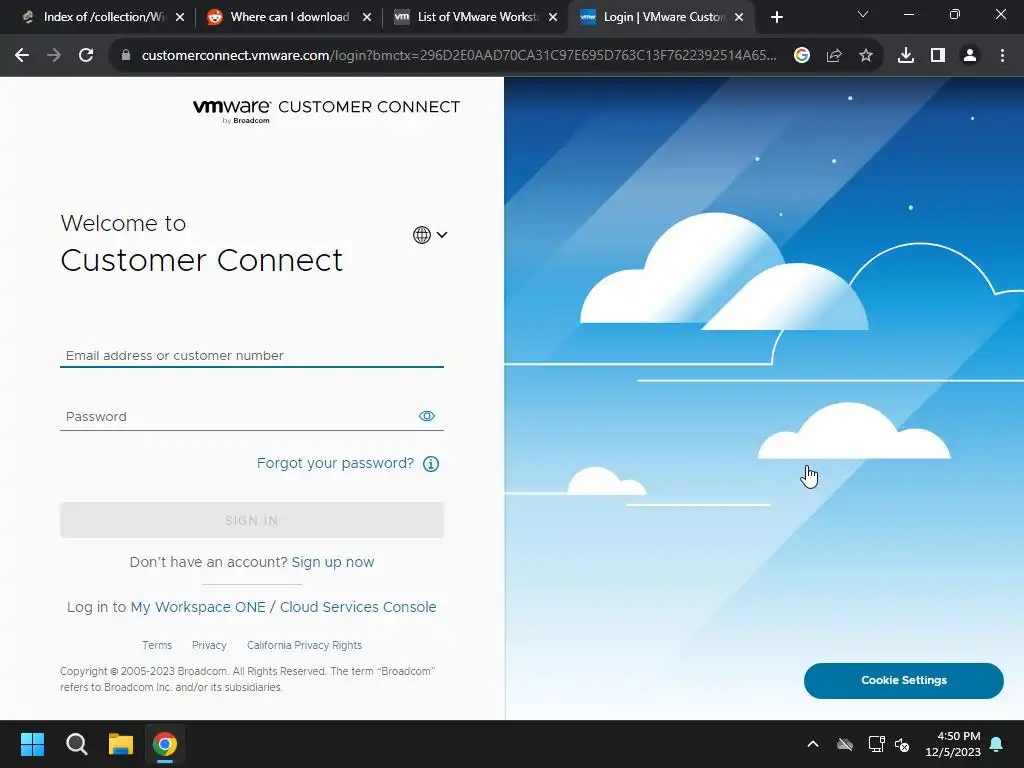1024x768 pixels.
Task: Switch to the Where can I download tab
Action: [x=289, y=17]
